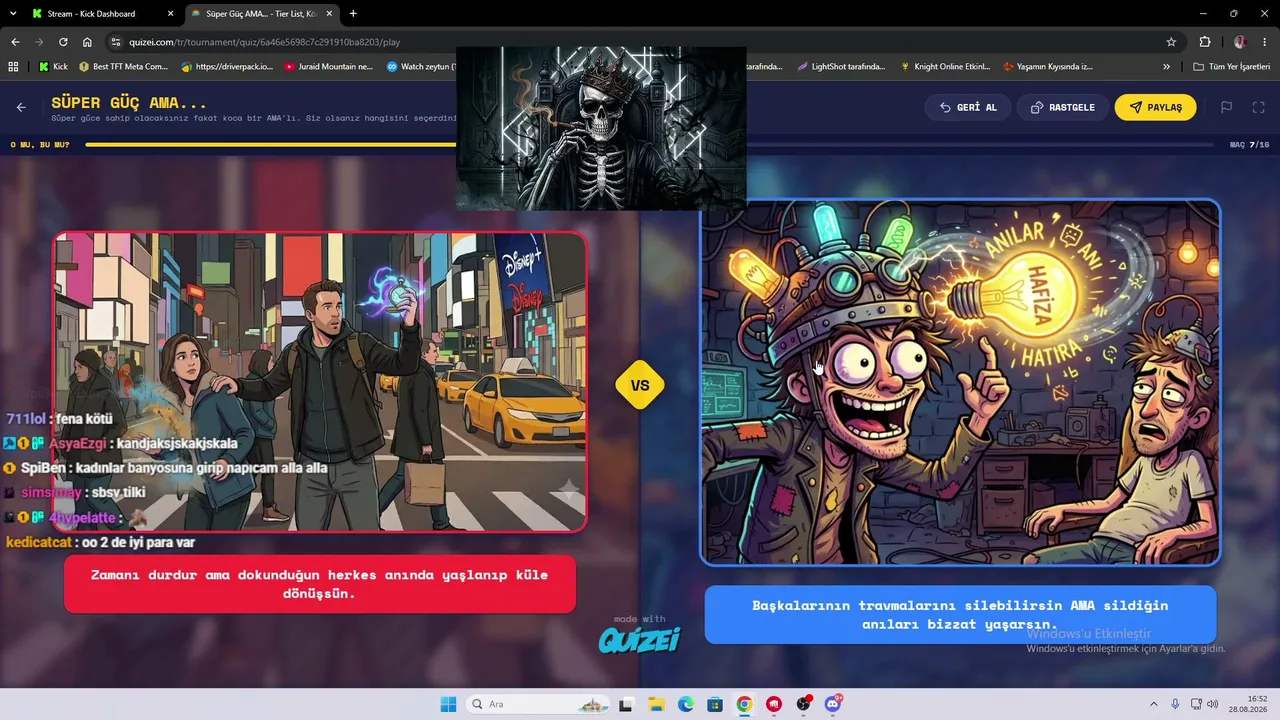
Task: Open the network icon in system tray
Action: (x=1195, y=704)
